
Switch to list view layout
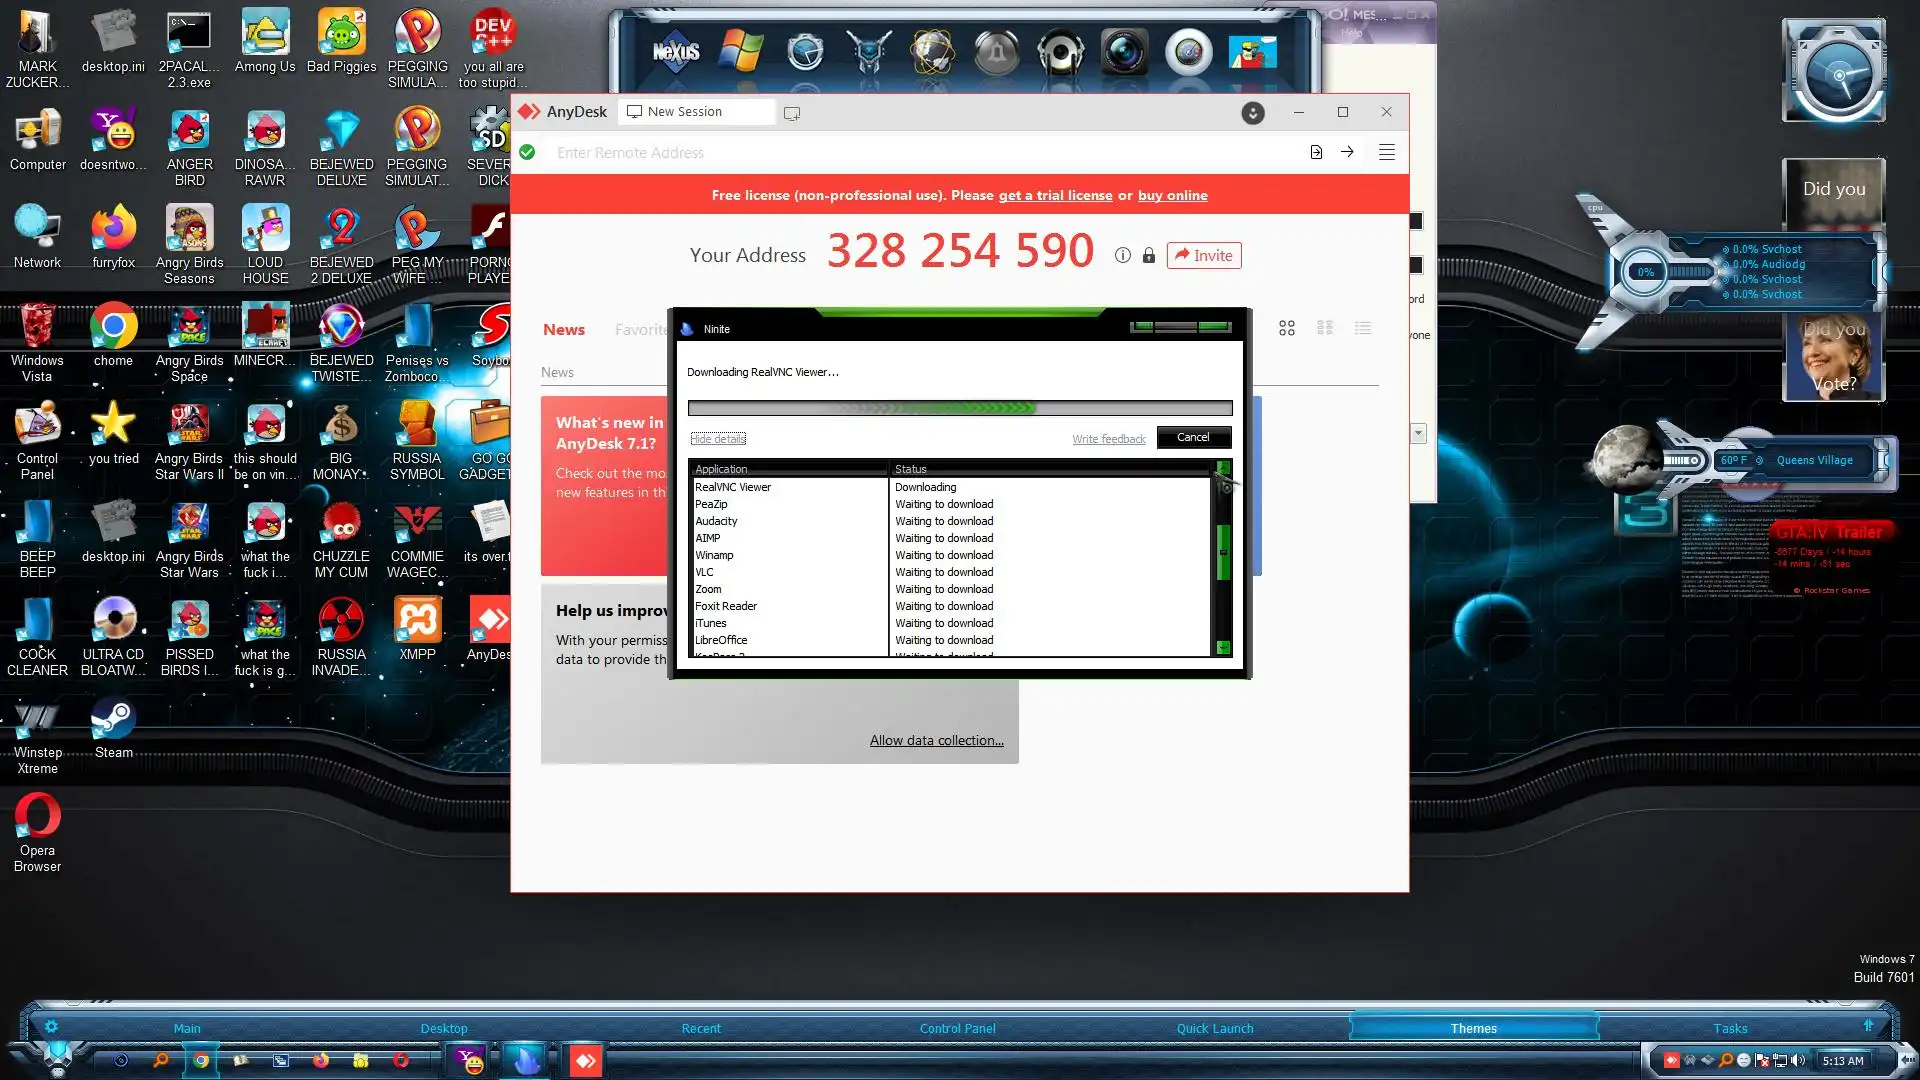point(1362,328)
